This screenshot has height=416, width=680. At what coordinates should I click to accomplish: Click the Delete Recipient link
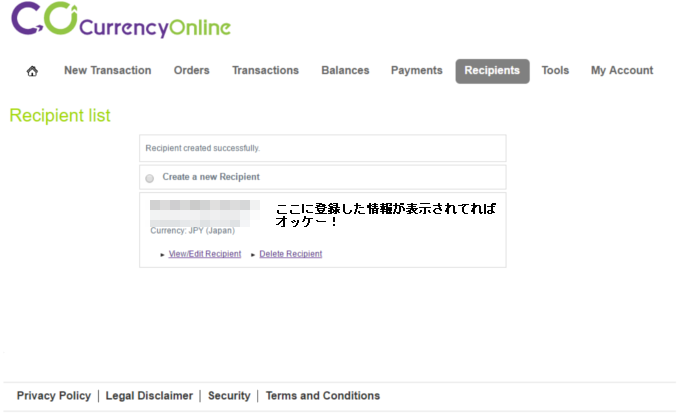pyautogui.click(x=291, y=254)
